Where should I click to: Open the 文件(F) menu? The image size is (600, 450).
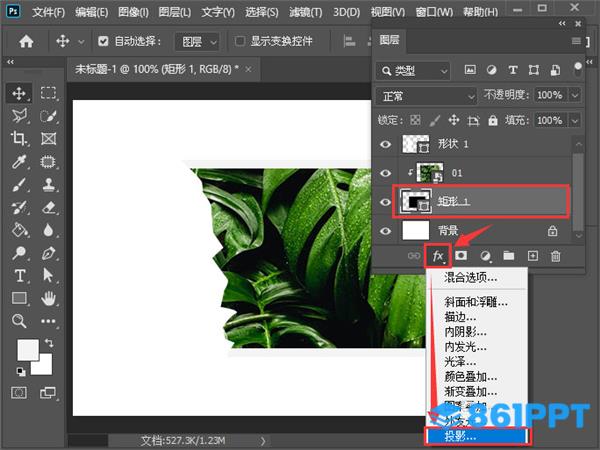pyautogui.click(x=49, y=12)
